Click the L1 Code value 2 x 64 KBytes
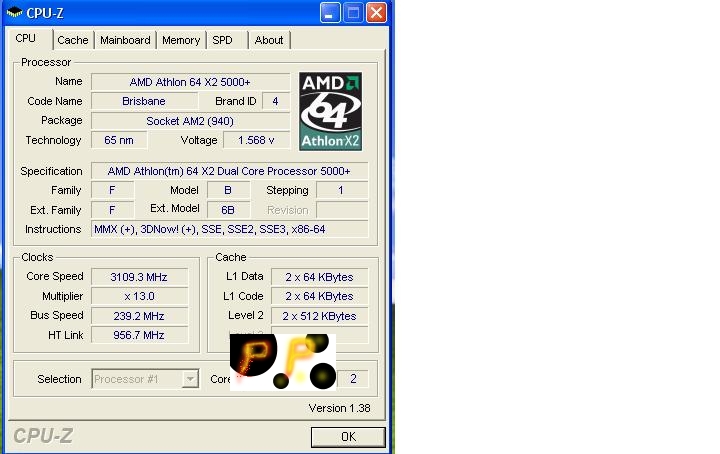This screenshot has height=454, width=720. [320, 297]
